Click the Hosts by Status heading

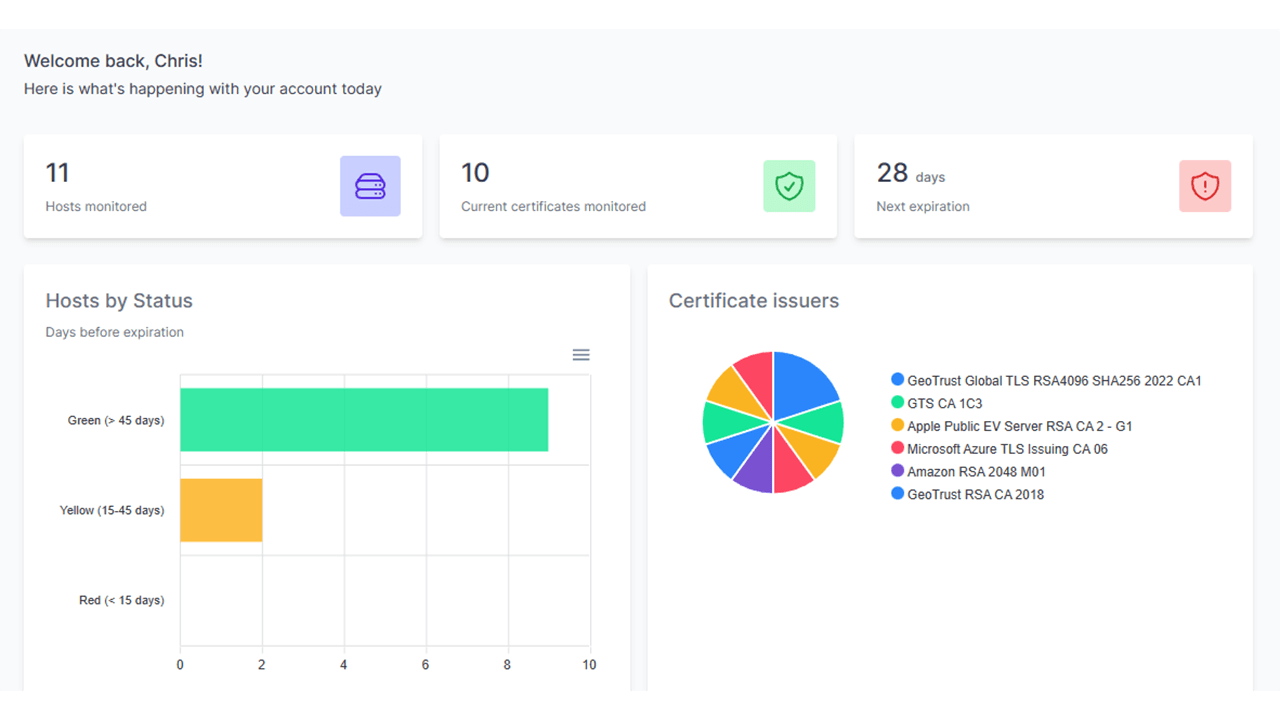[119, 301]
